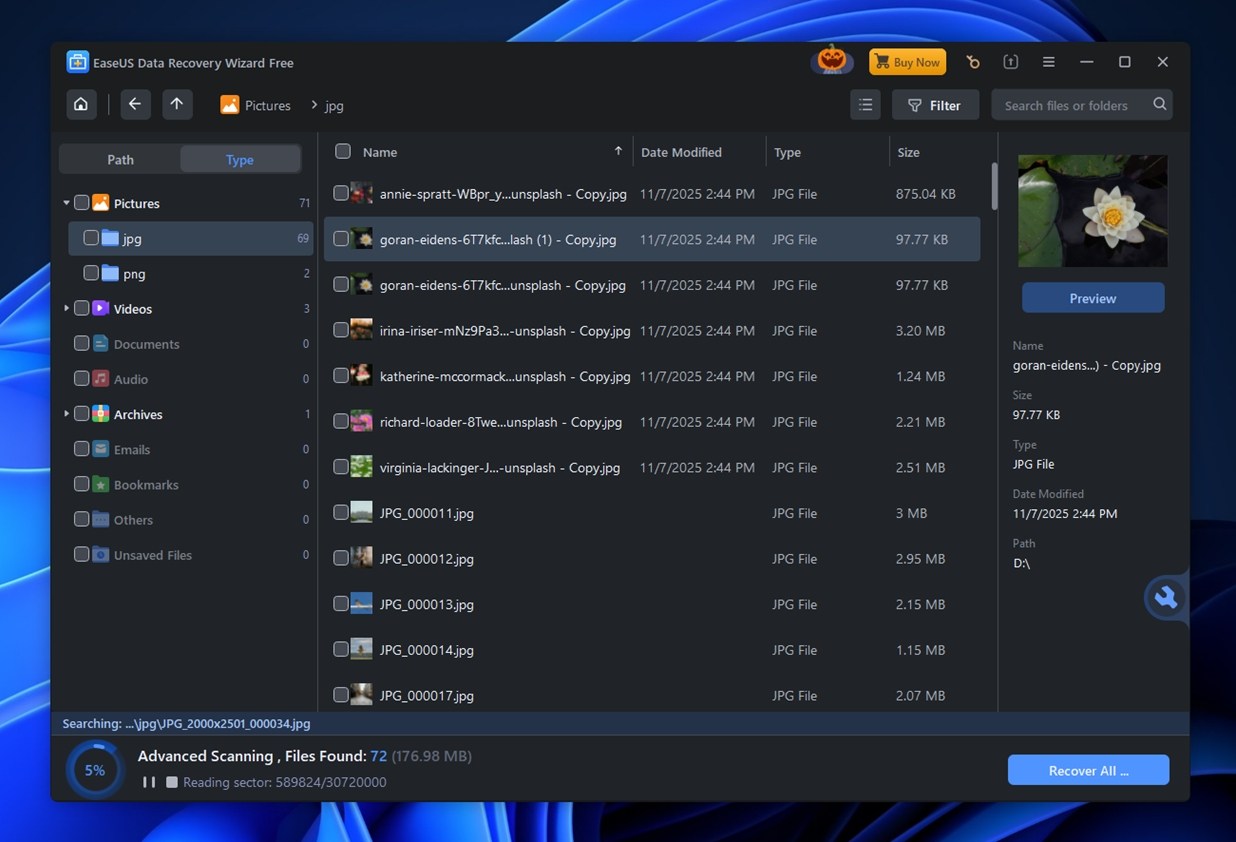Select the jpg folder checkbox in sidebar

click(90, 238)
